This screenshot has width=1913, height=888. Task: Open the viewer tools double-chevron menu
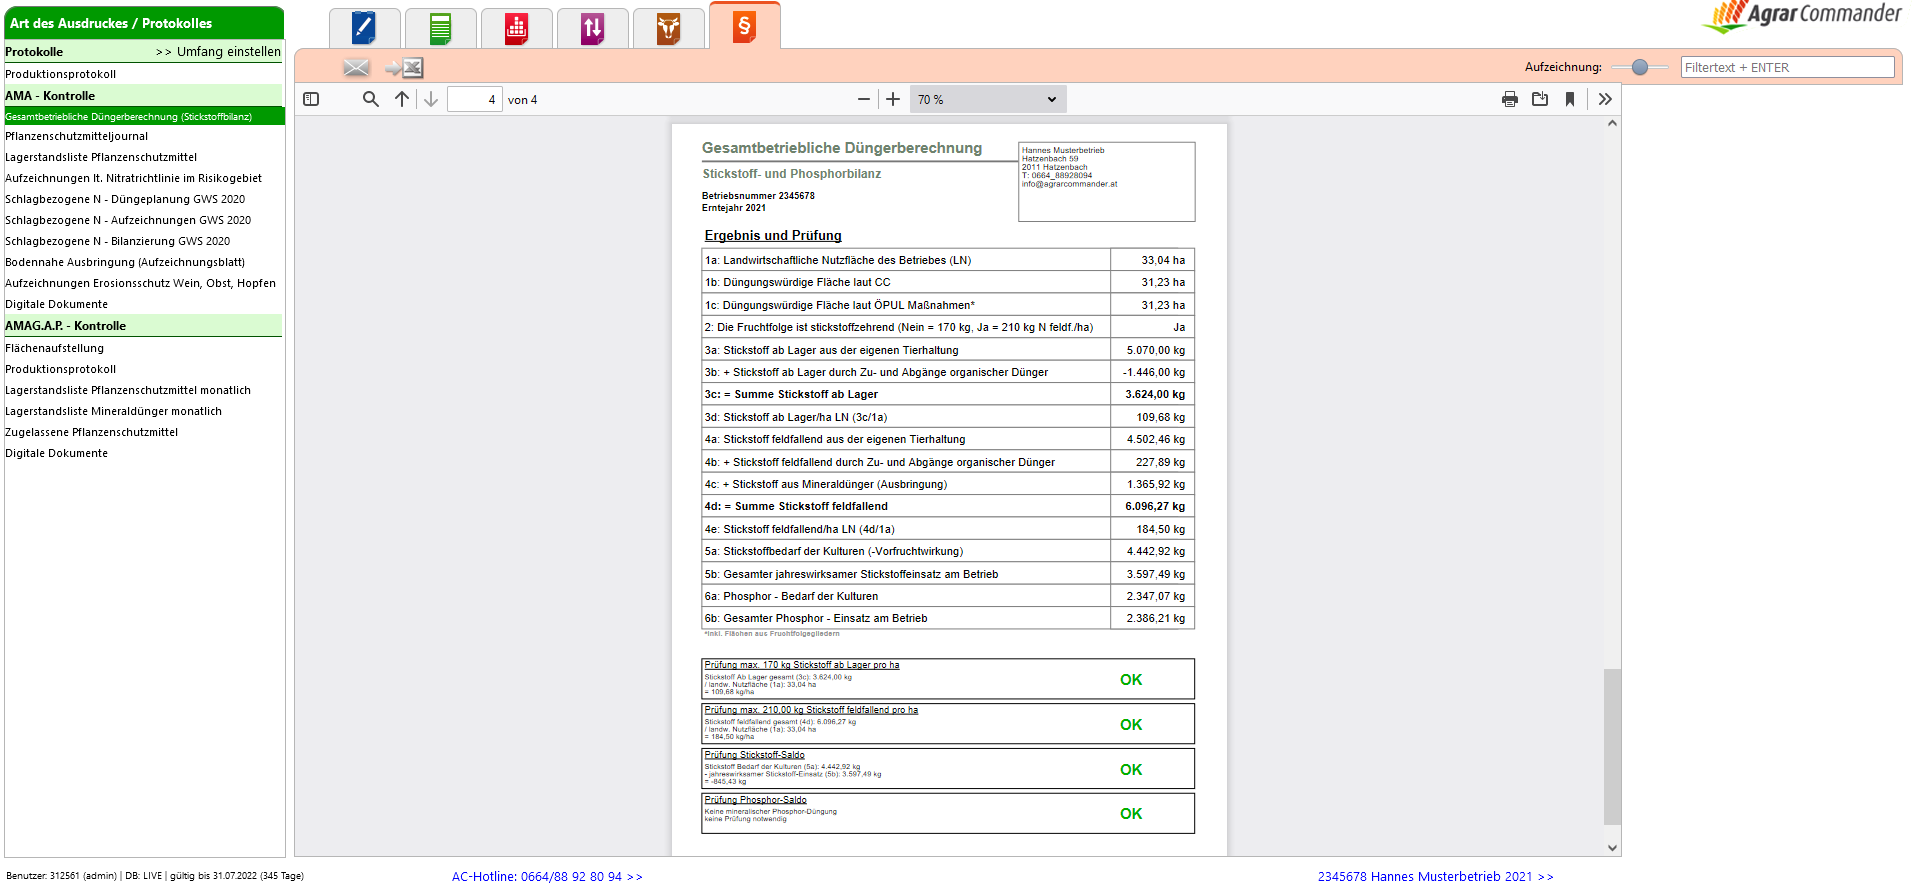point(1605,99)
